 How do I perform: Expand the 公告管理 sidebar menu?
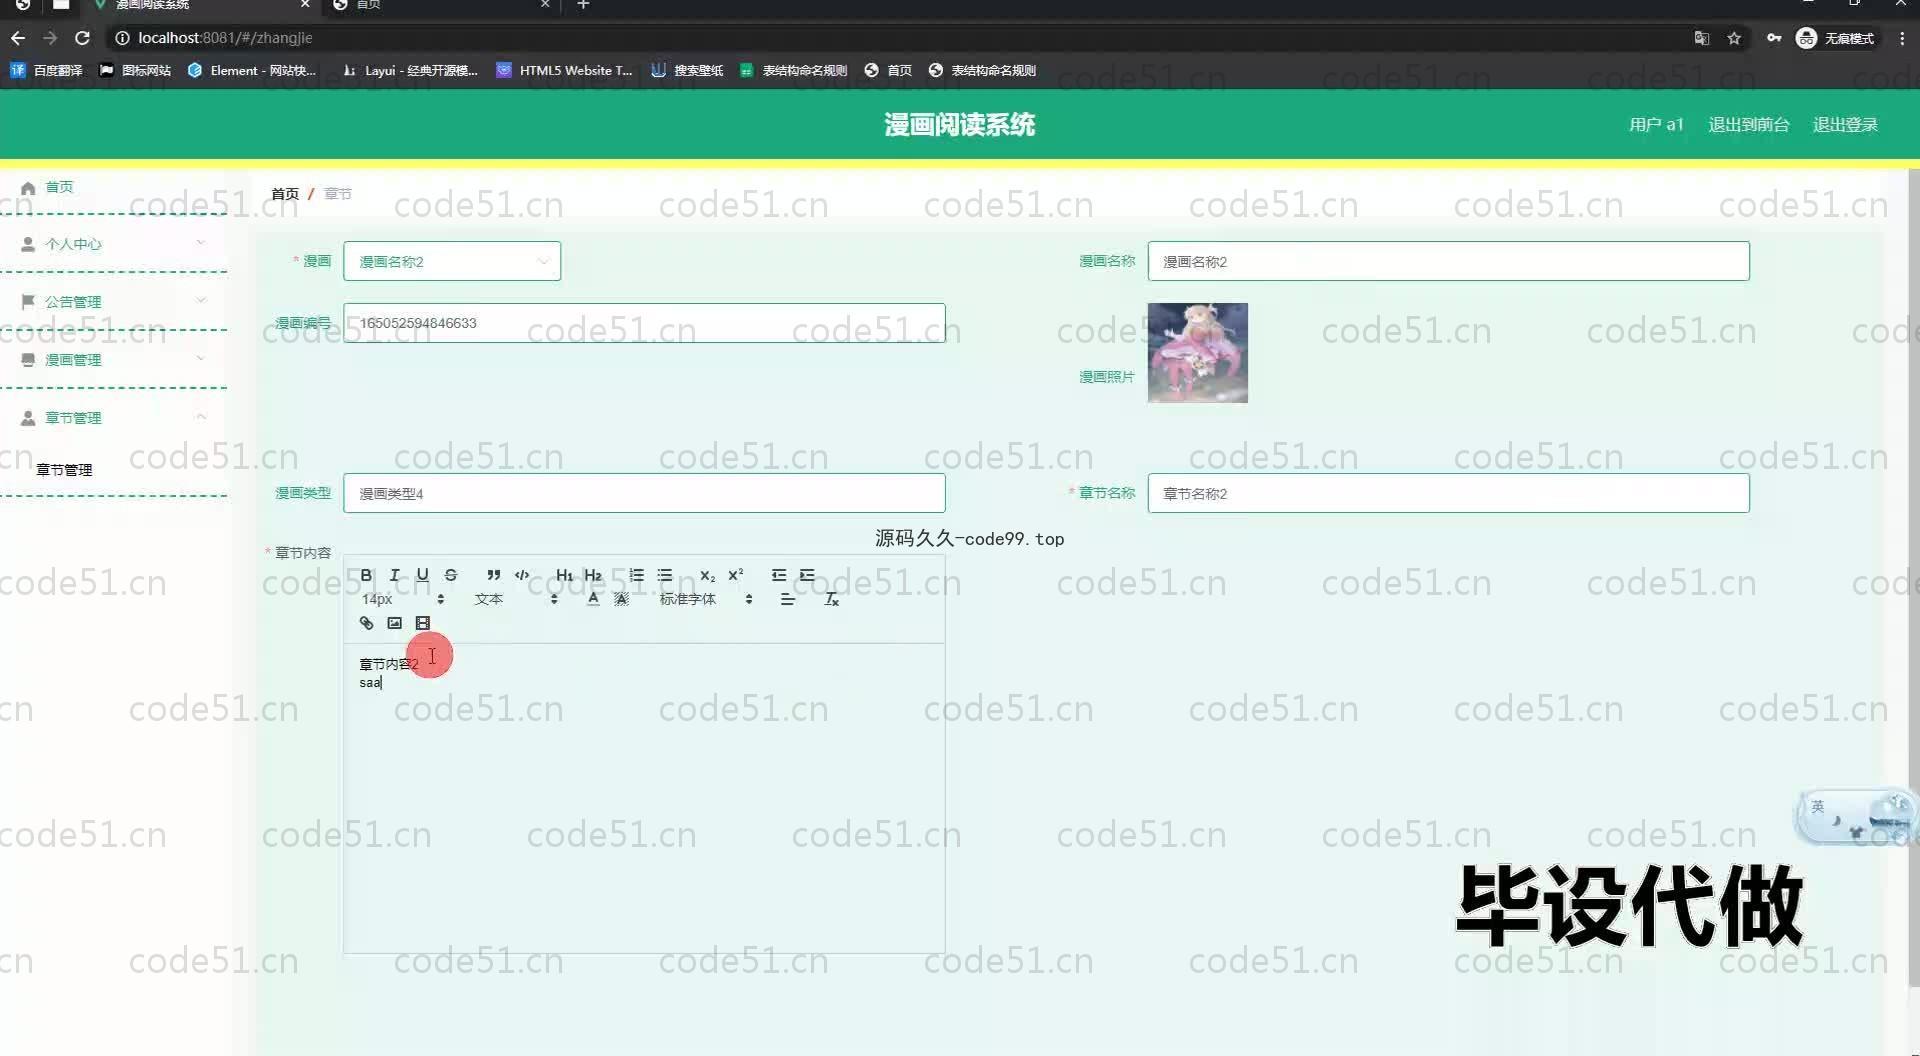click(113, 301)
